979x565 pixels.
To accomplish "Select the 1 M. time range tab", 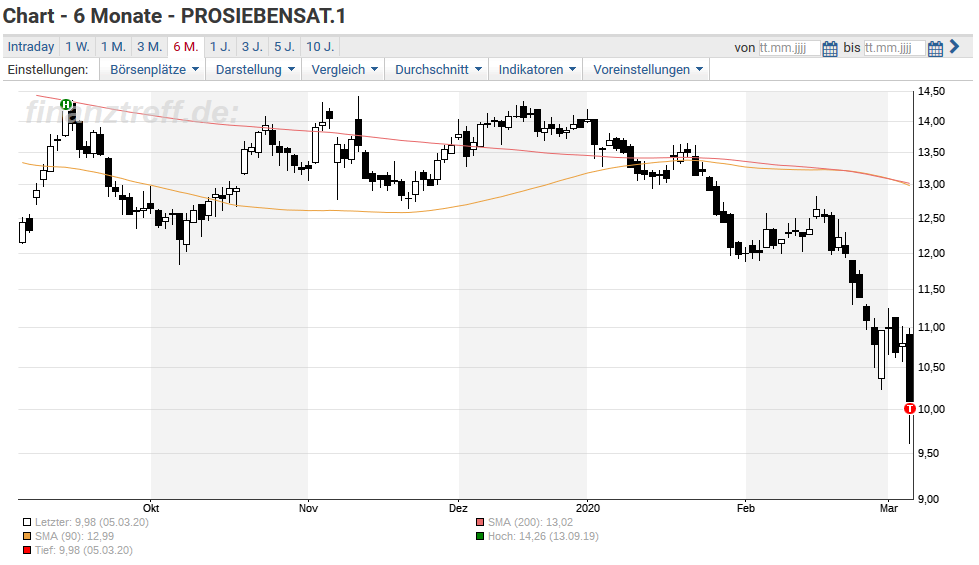I will tap(114, 47).
